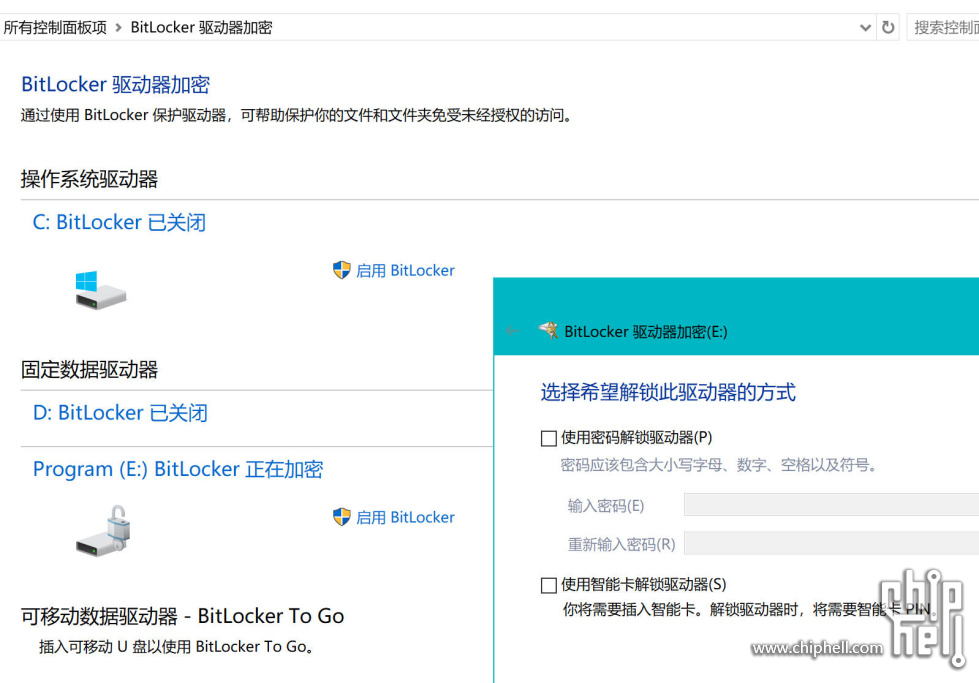Image resolution: width=979 pixels, height=683 pixels.
Task: Focus the 重新输入密码(R) field
Action: pos(832,543)
